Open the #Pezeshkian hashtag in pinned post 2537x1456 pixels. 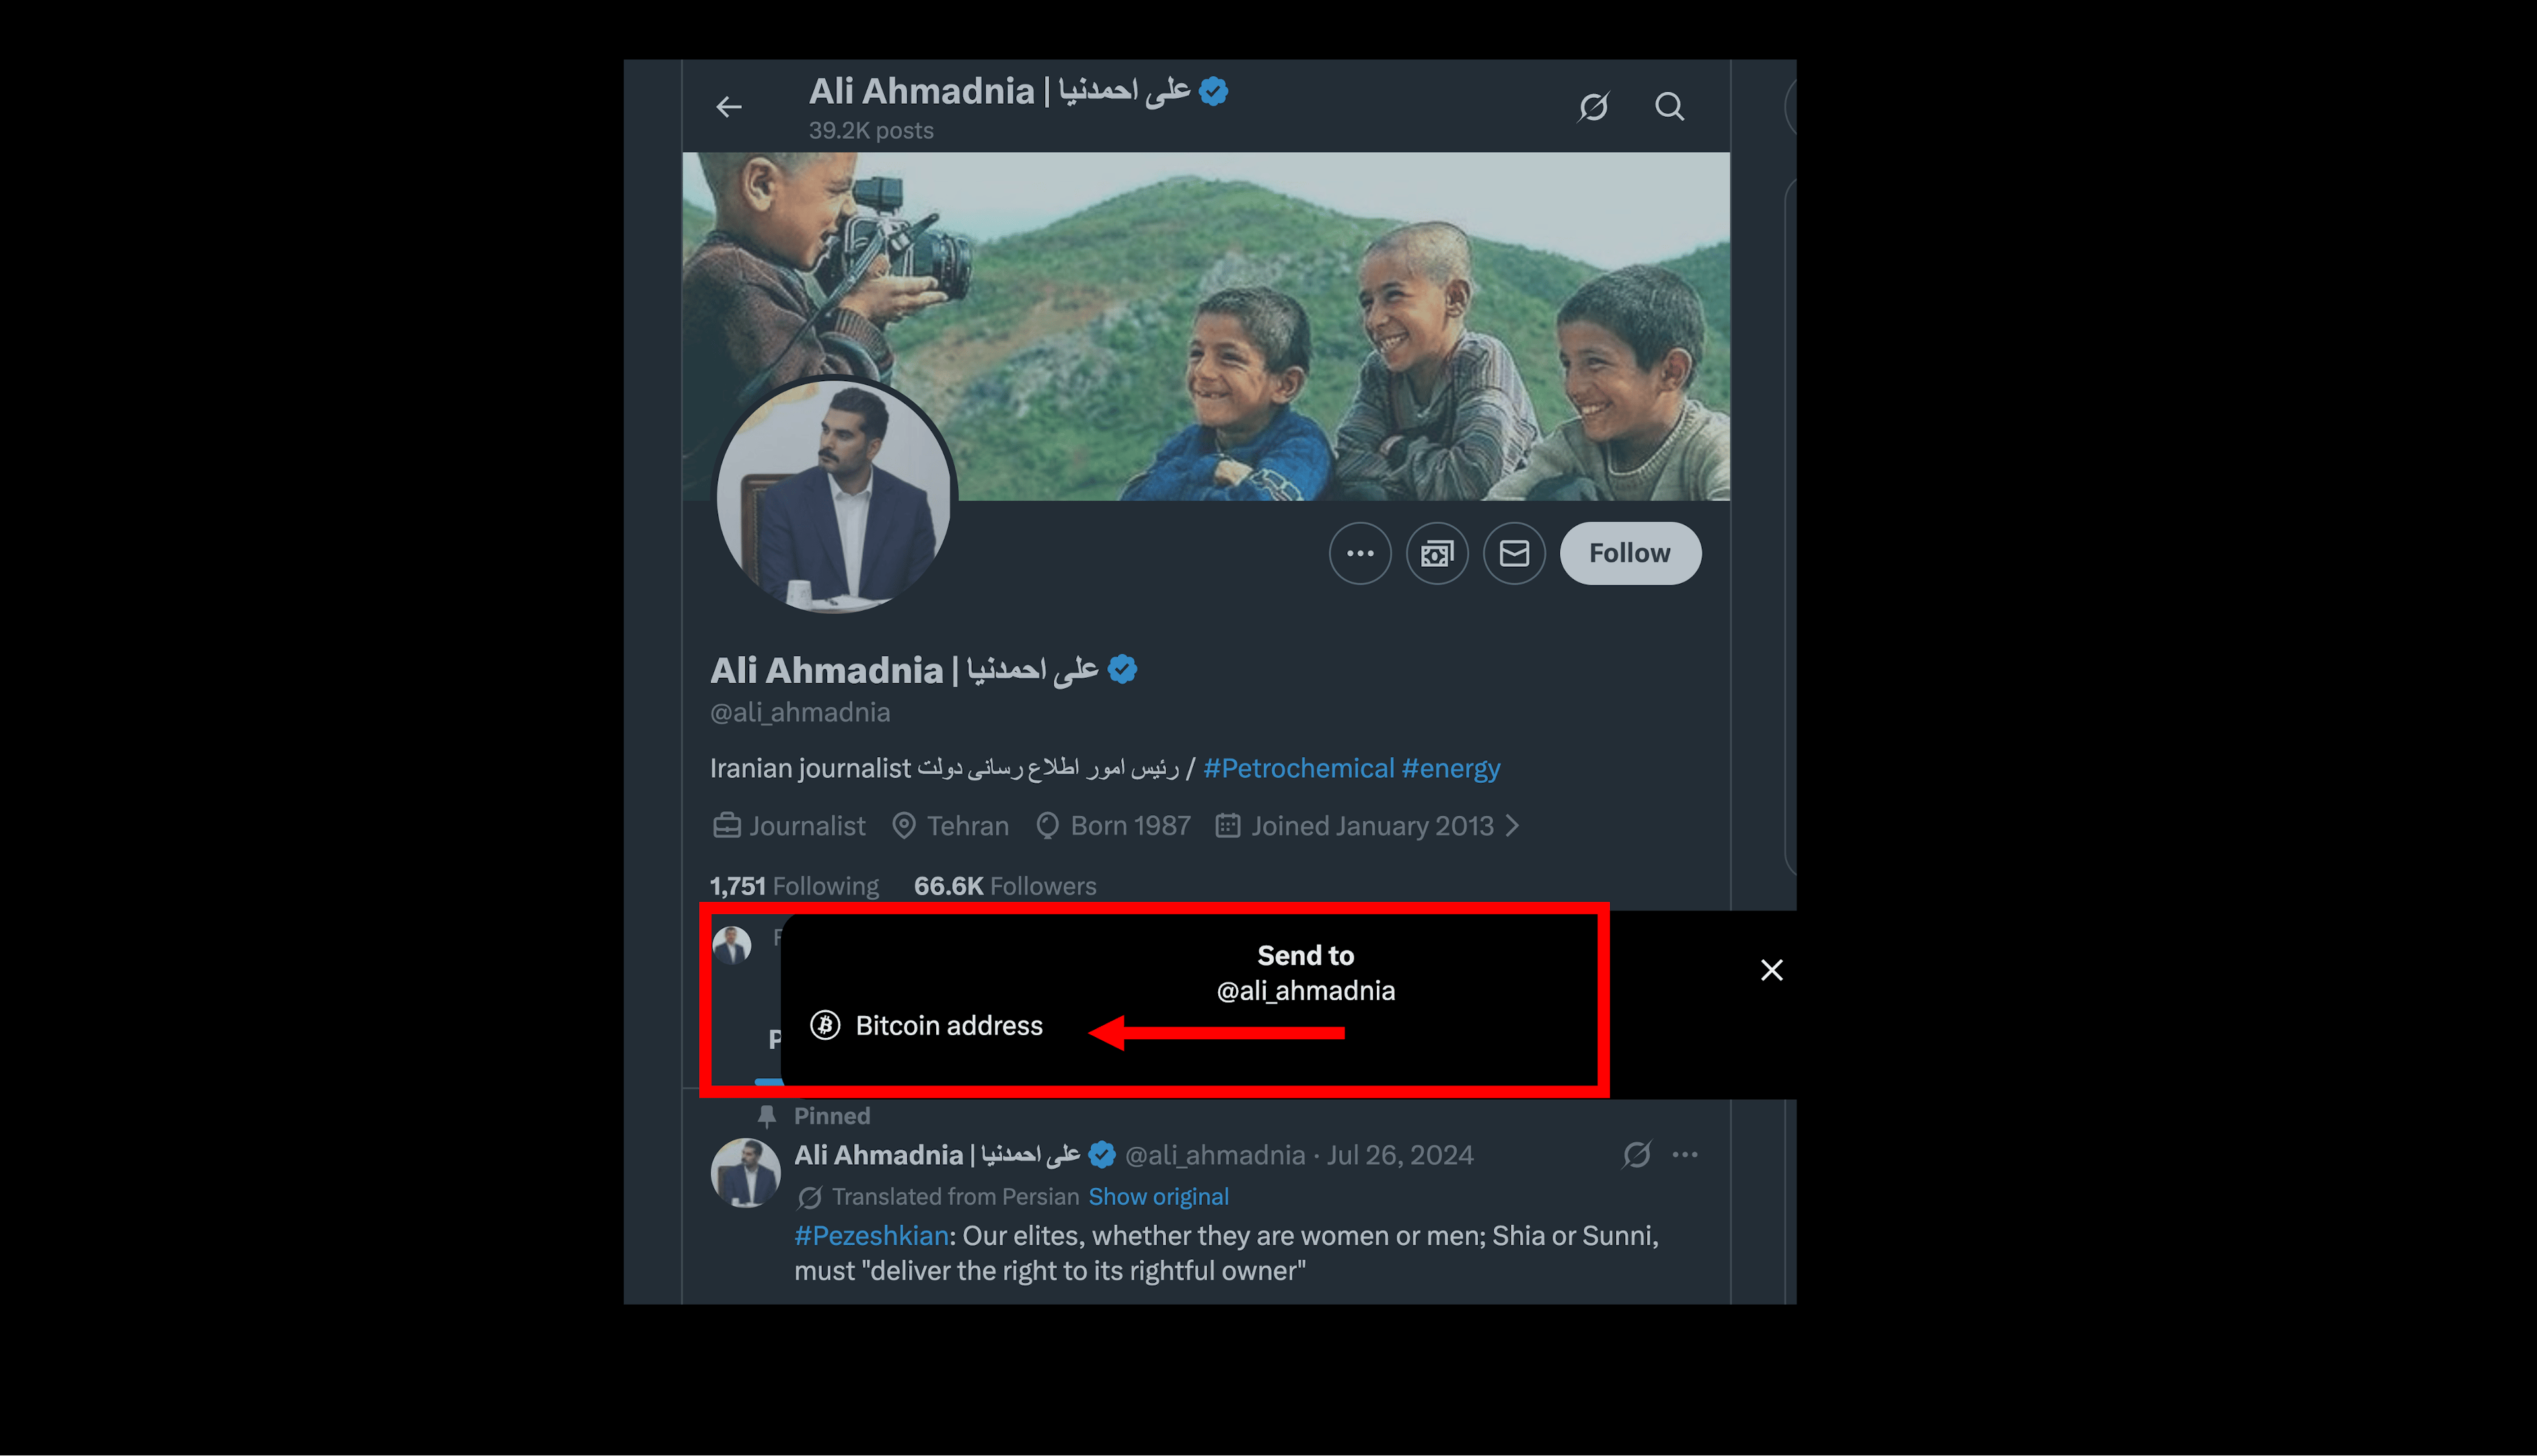[870, 1236]
